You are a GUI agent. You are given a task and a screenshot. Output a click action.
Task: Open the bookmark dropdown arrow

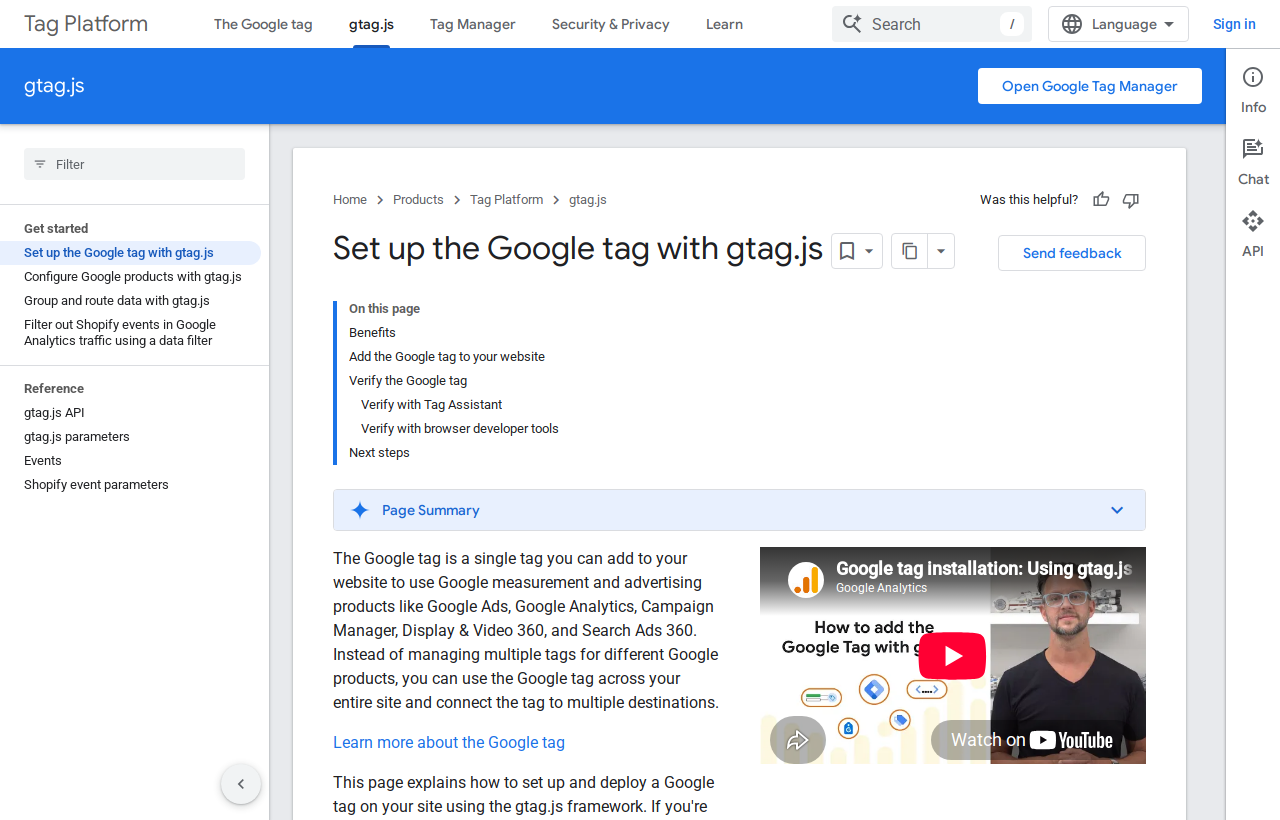[x=870, y=251]
